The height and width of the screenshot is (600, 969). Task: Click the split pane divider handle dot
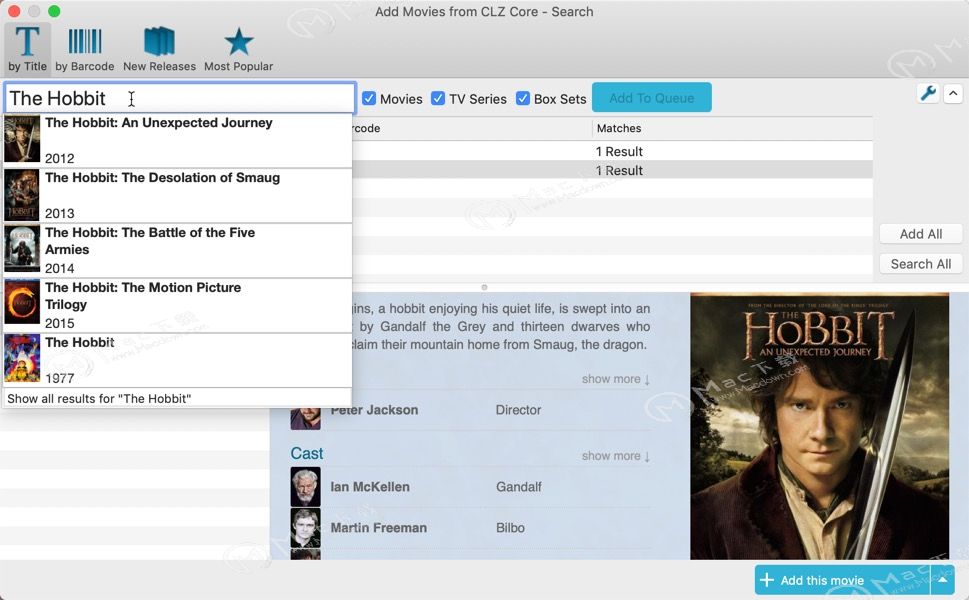click(x=484, y=287)
